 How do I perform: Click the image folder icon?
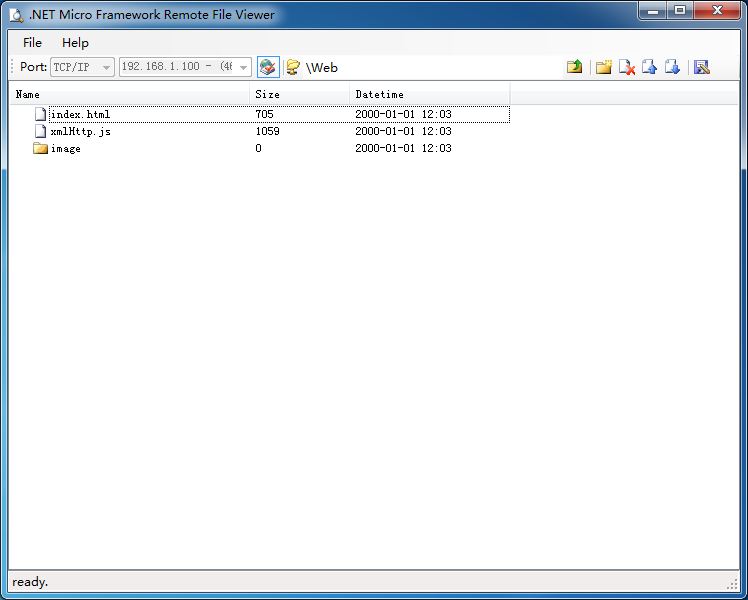pos(41,148)
